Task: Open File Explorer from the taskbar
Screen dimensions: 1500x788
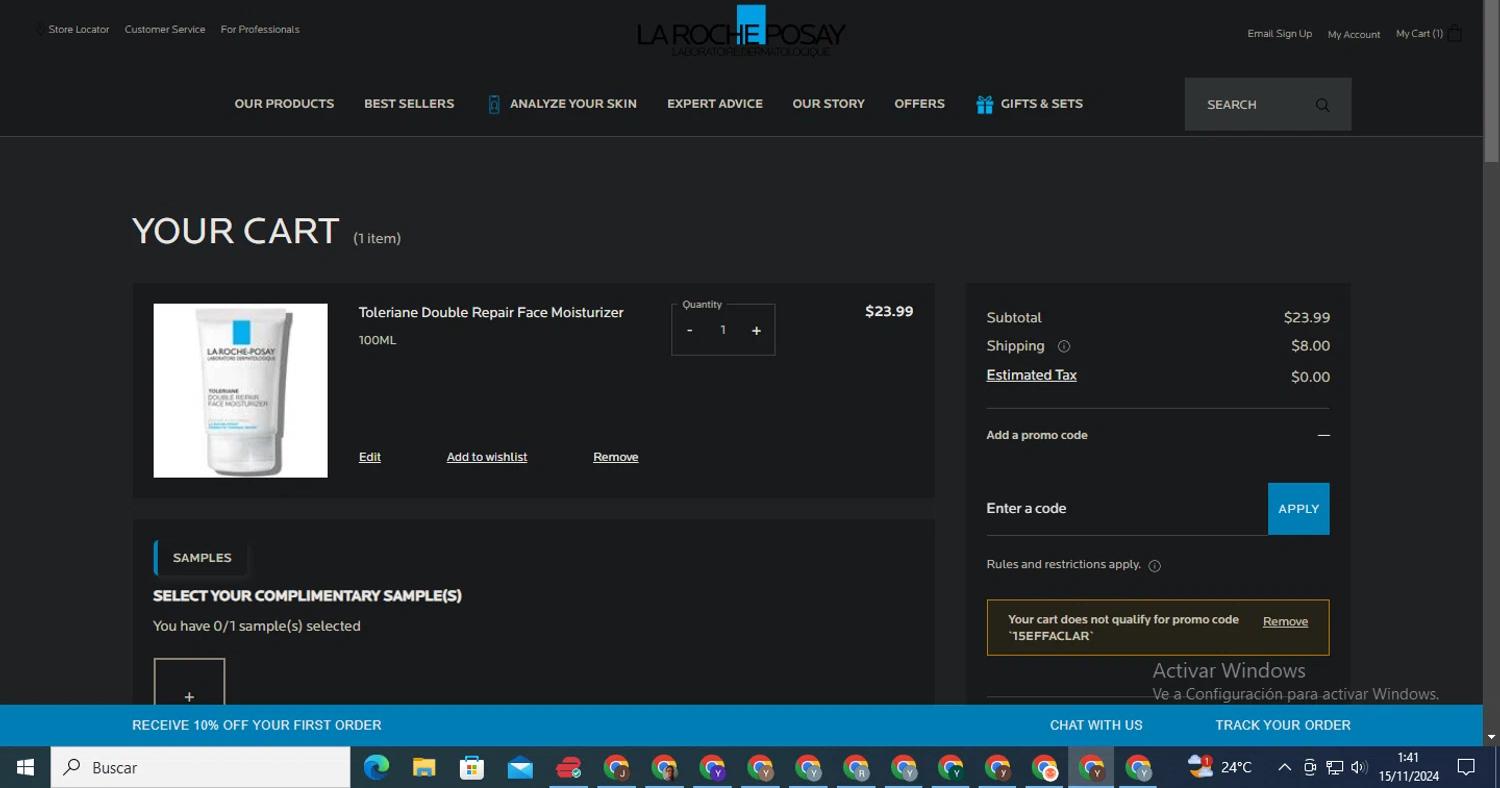Action: coord(424,767)
